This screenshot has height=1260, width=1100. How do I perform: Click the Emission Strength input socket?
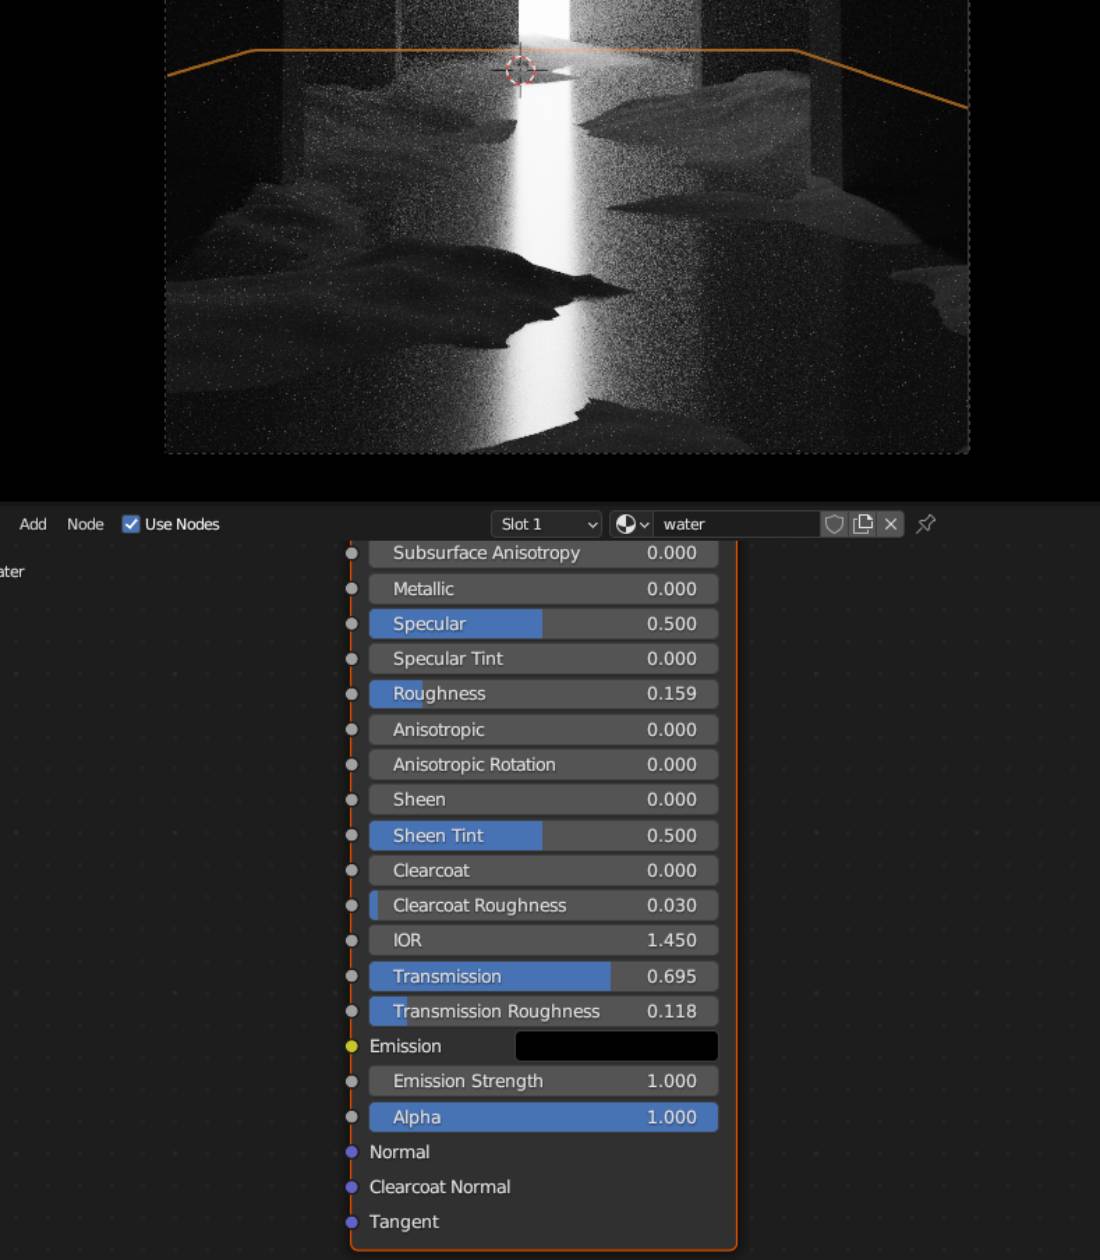point(352,1082)
